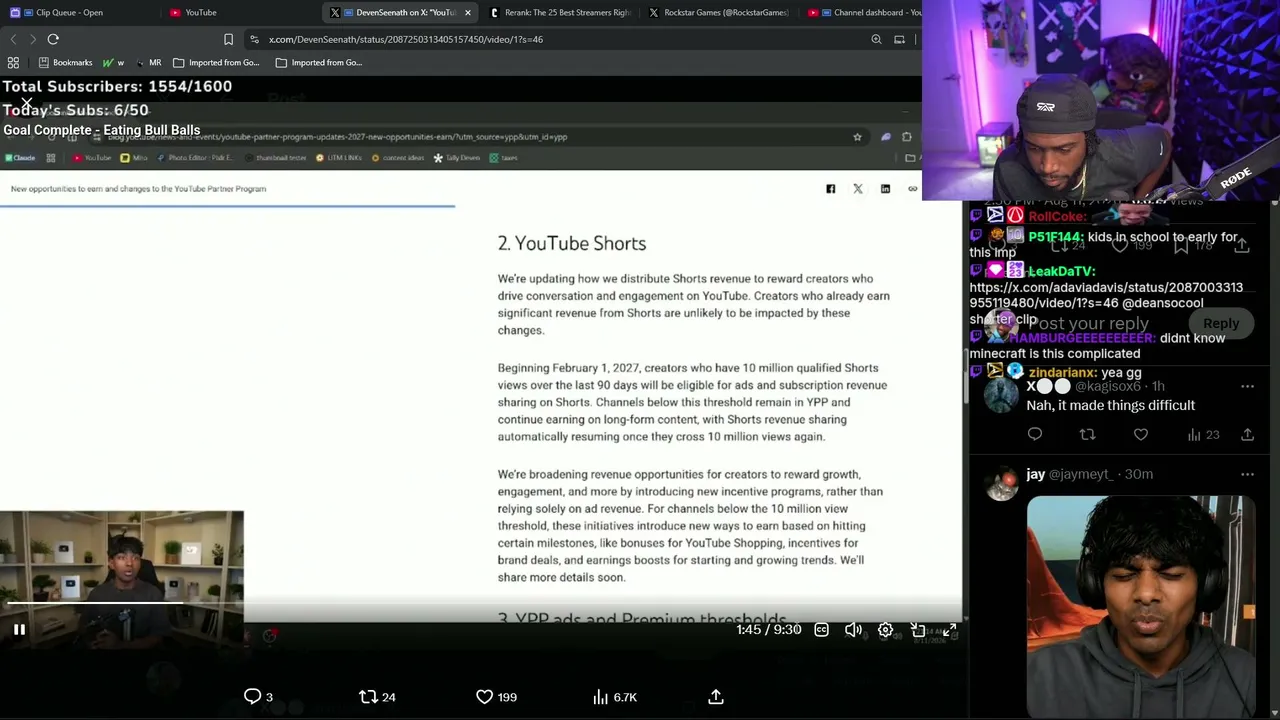Screen dimensions: 1280x720
Task: Open the MR bookmark
Action: [149, 62]
